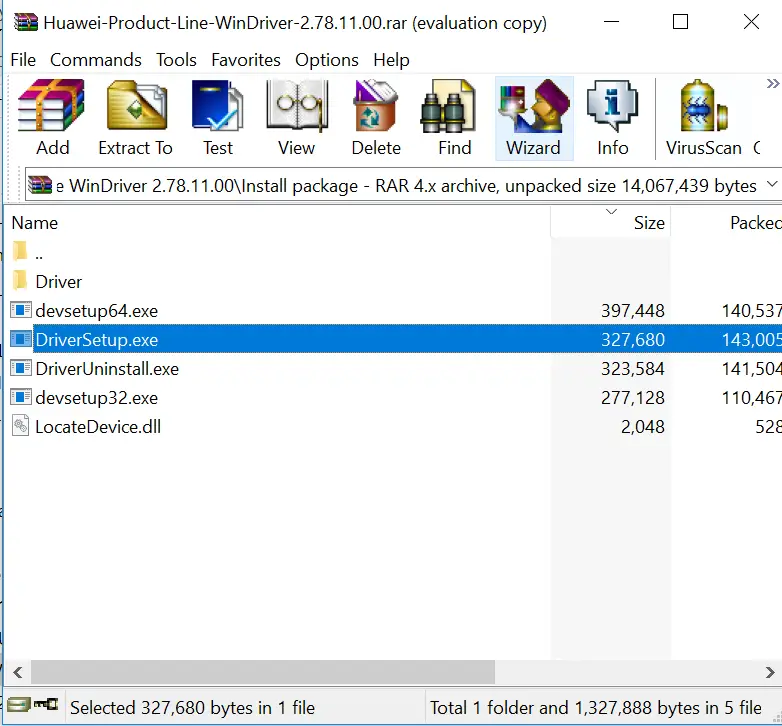
Task: Click the left scroll arrow
Action: 18,672
